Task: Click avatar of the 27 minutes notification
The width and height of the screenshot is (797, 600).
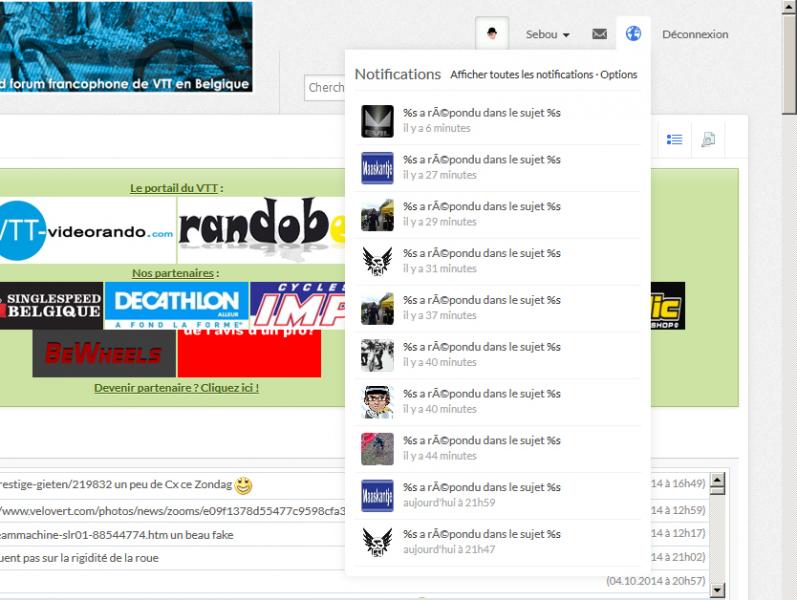Action: tap(377, 168)
